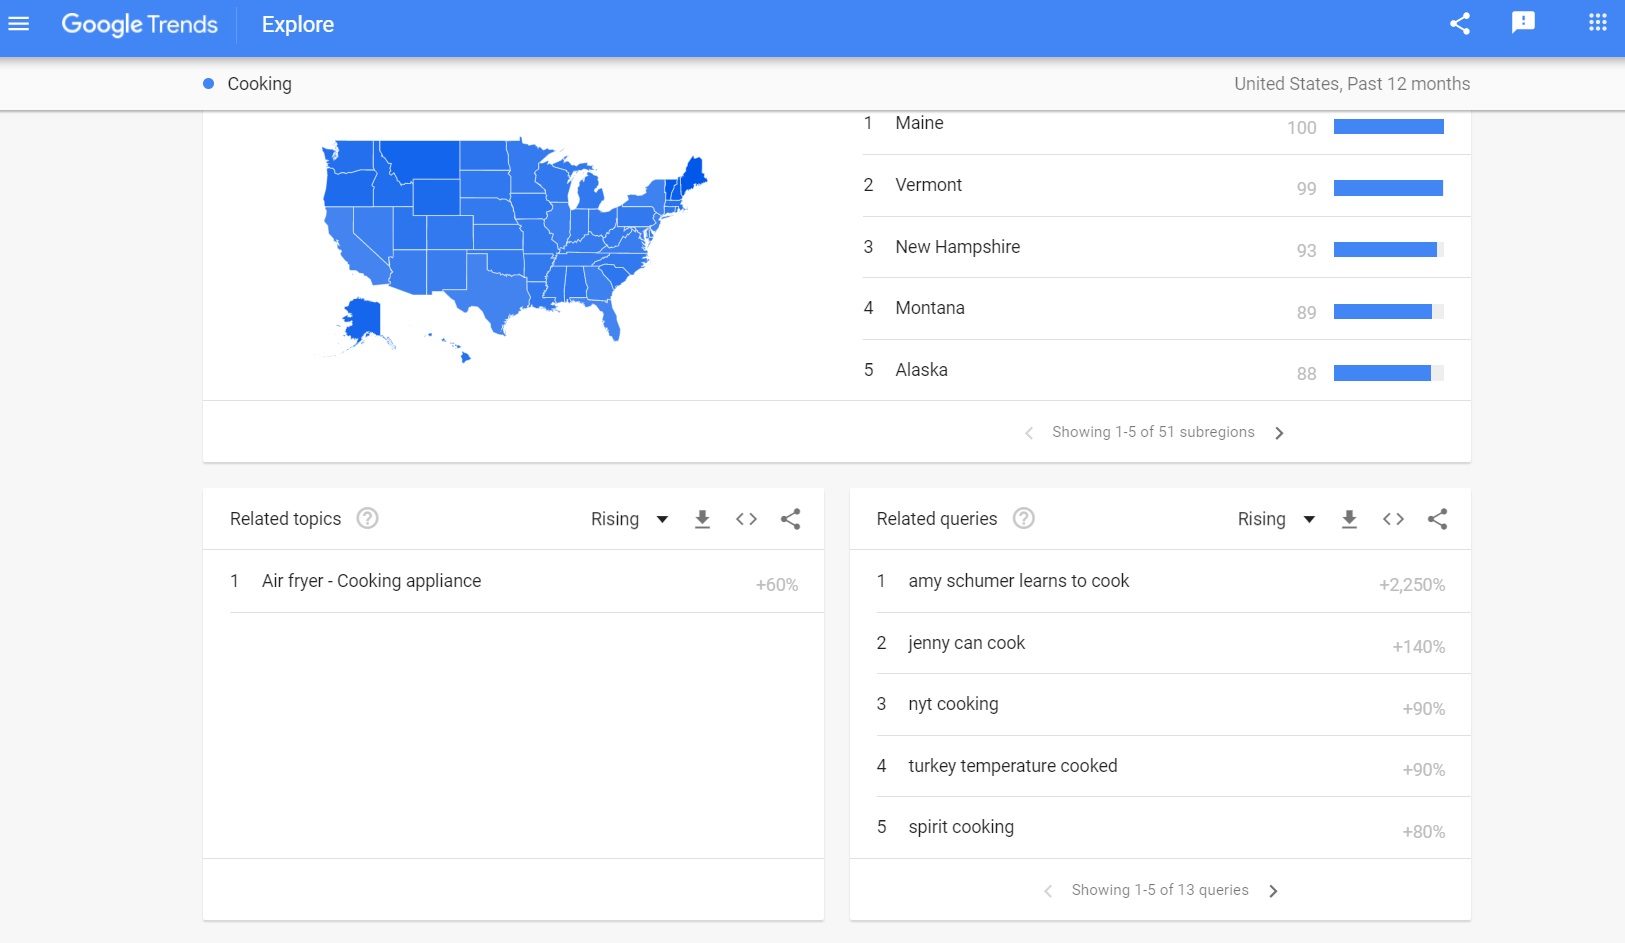Image resolution: width=1625 pixels, height=943 pixels.
Task: Open the hamburger main menu
Action: (x=19, y=24)
